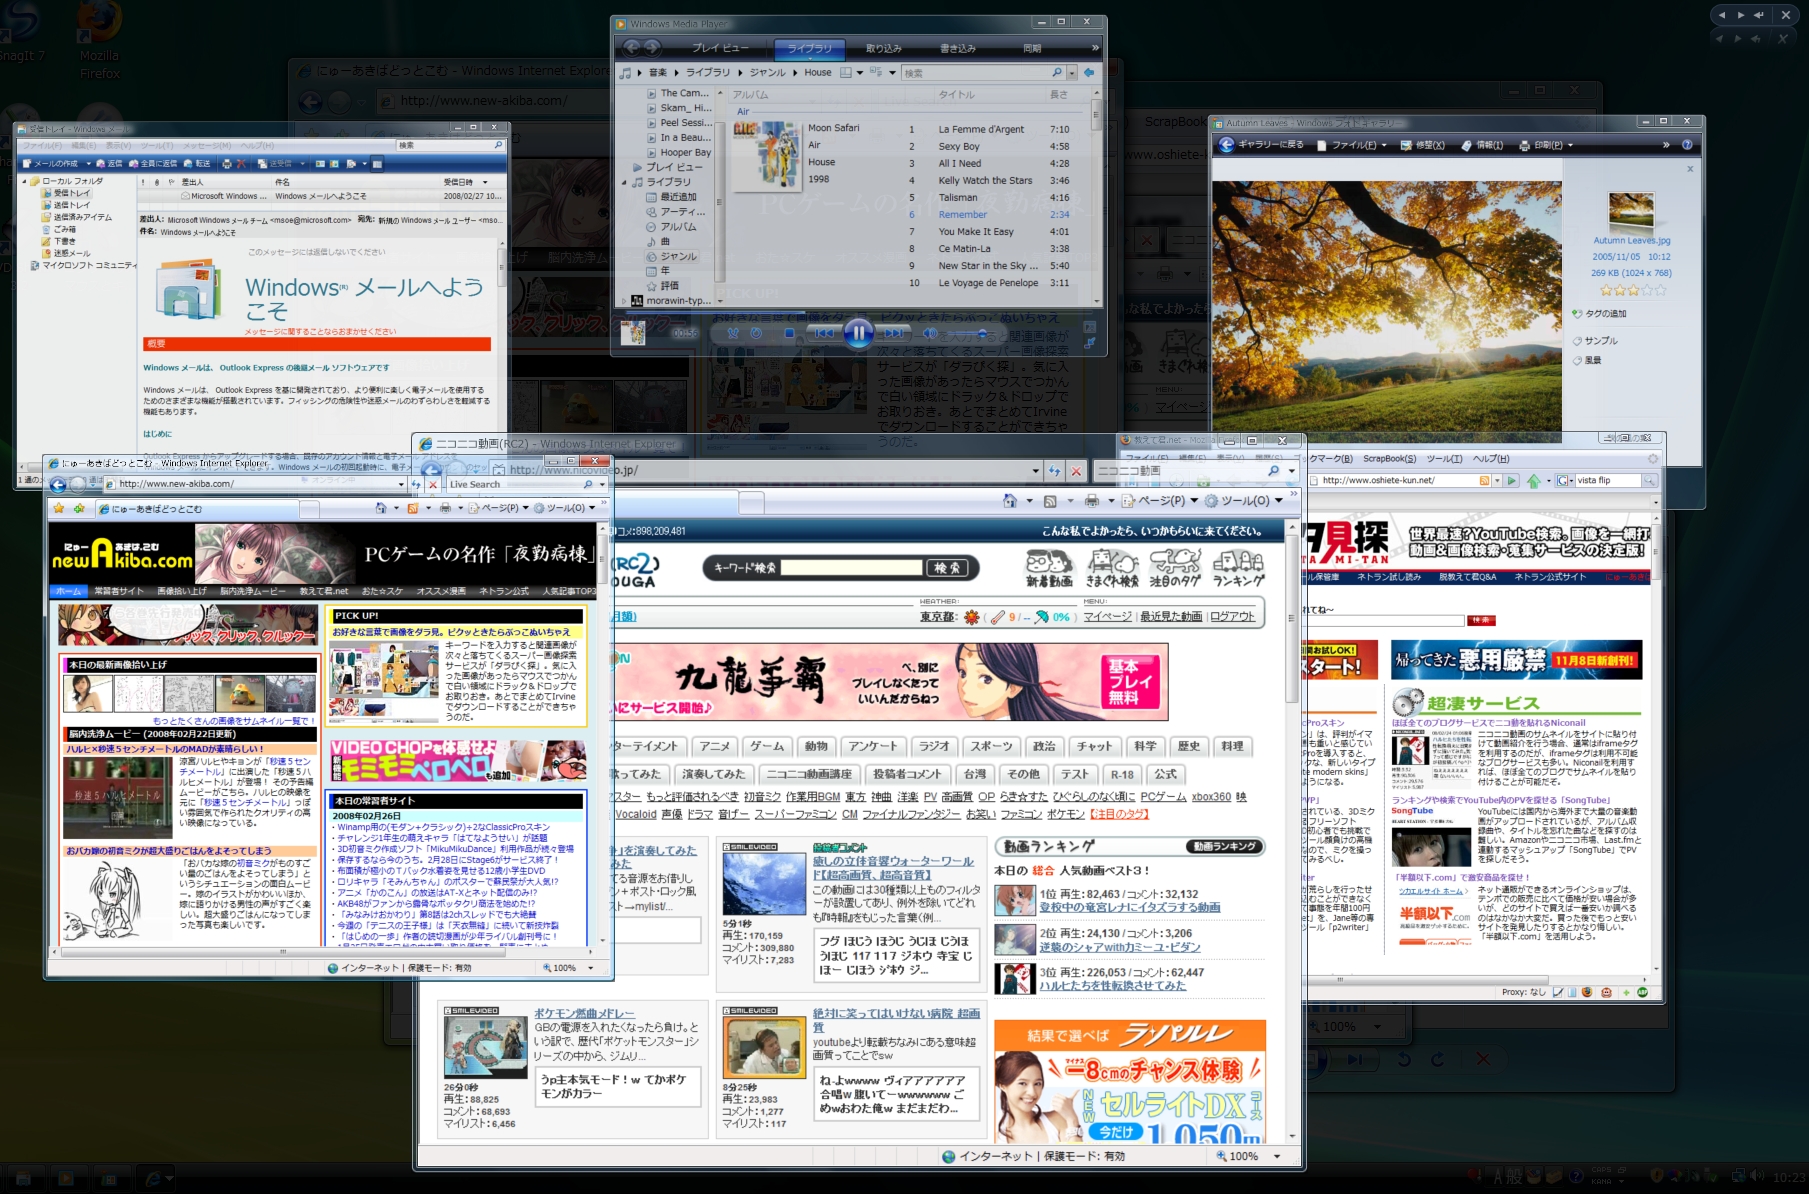The height and width of the screenshot is (1194, 1809).
Task: Toggle the サンプル tag in Photo Gallery
Action: click(1600, 341)
